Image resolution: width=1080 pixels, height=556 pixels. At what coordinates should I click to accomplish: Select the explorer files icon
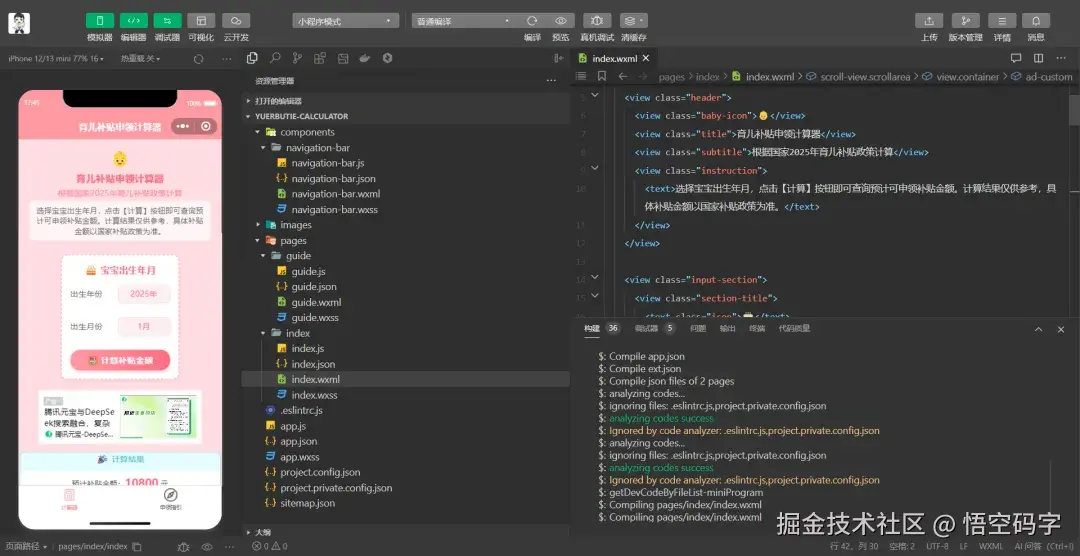[x=252, y=59]
